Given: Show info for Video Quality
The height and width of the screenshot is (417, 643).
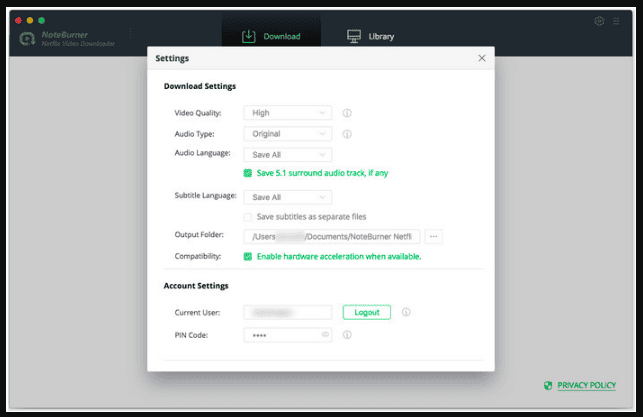Looking at the screenshot, I should tap(347, 113).
